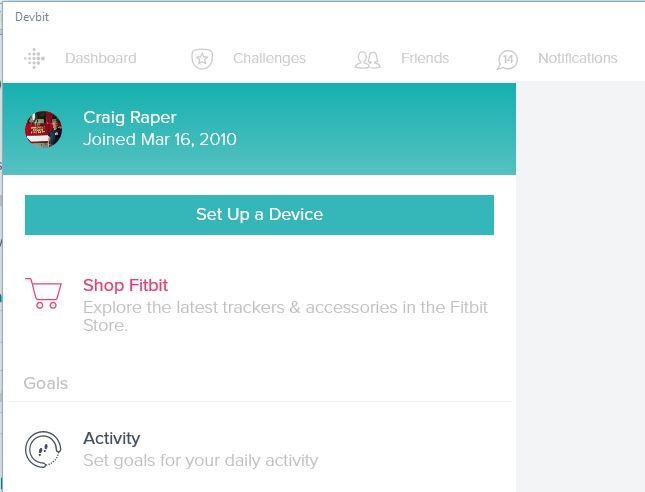This screenshot has width=645, height=492.
Task: Click the pink shopping cart icon
Action: click(44, 293)
